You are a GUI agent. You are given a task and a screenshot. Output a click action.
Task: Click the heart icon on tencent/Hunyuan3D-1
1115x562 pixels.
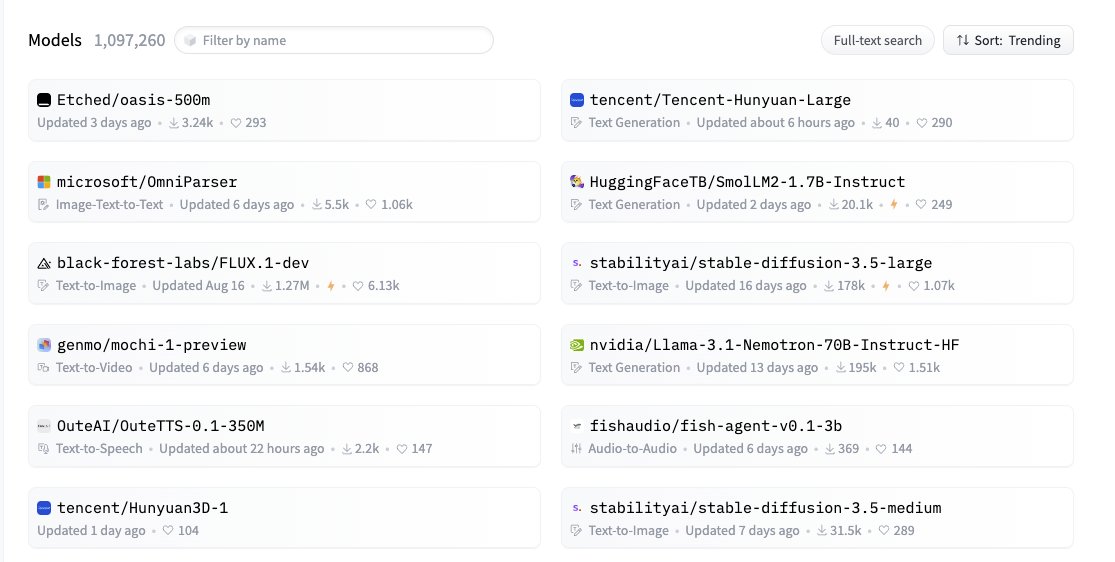[168, 531]
